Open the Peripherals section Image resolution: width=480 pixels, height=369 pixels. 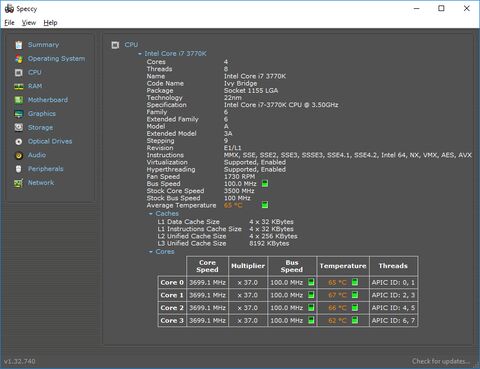tap(46, 169)
